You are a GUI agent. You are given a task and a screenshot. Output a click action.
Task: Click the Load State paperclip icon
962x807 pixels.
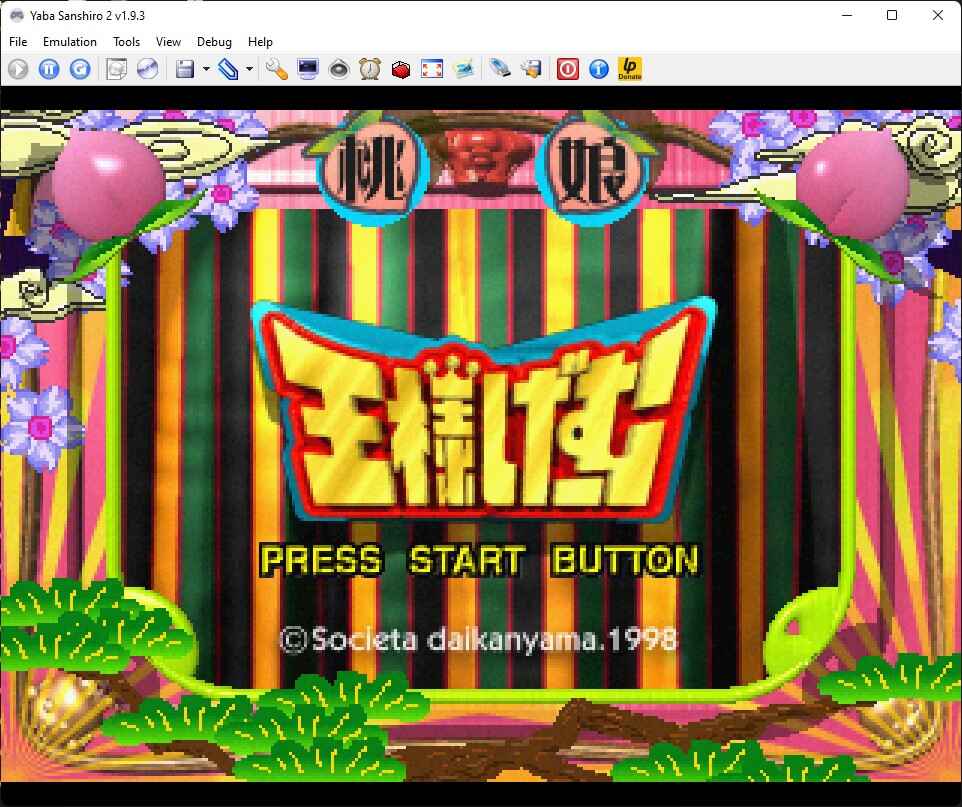tap(228, 69)
